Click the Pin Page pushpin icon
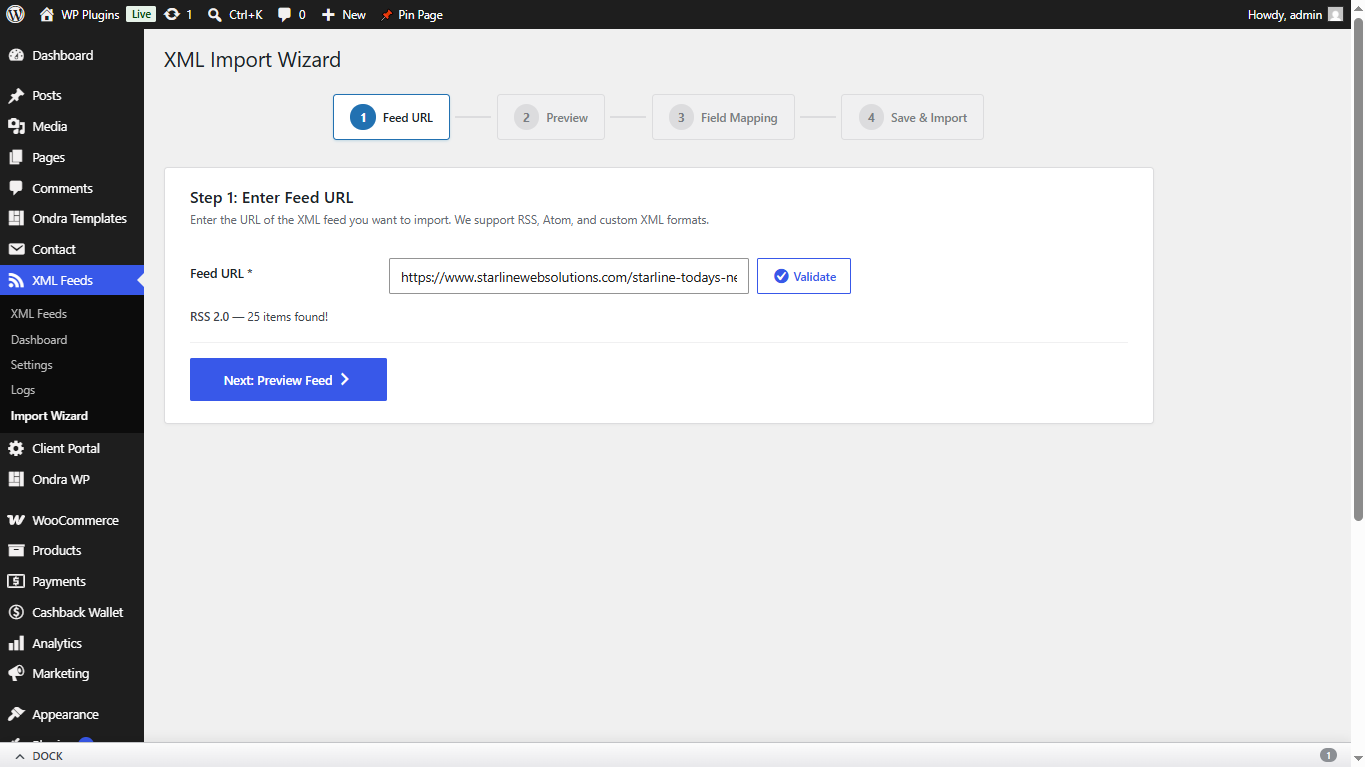The image size is (1365, 767). pyautogui.click(x=387, y=15)
